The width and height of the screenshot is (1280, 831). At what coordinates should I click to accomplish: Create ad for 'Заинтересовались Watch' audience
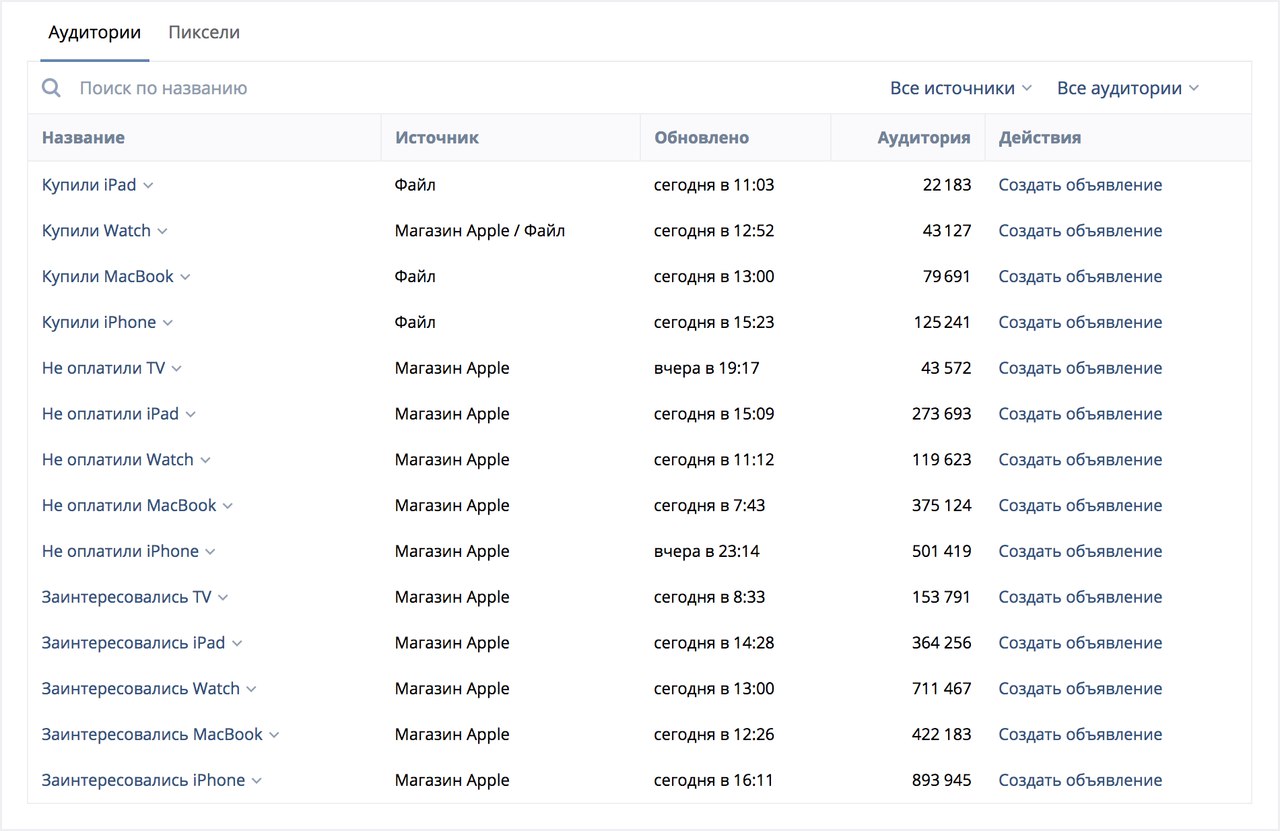click(1080, 689)
